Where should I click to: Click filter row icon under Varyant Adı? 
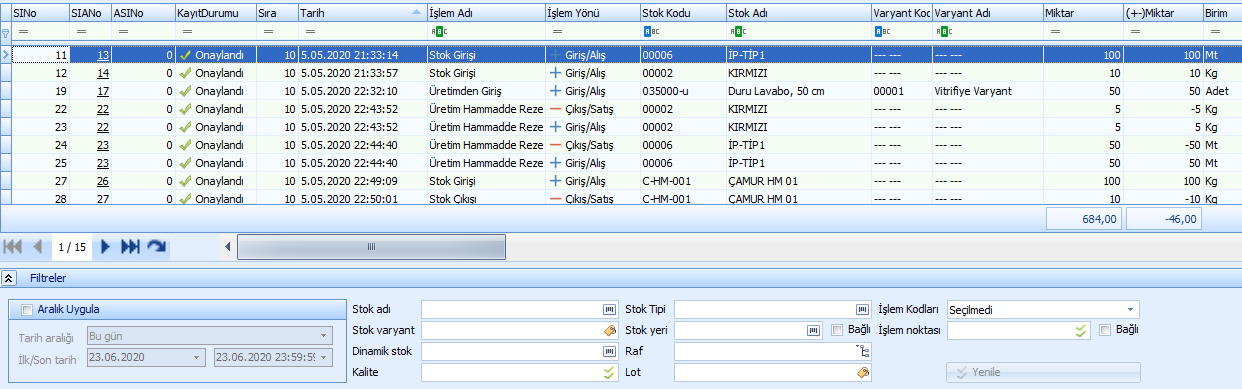click(945, 32)
